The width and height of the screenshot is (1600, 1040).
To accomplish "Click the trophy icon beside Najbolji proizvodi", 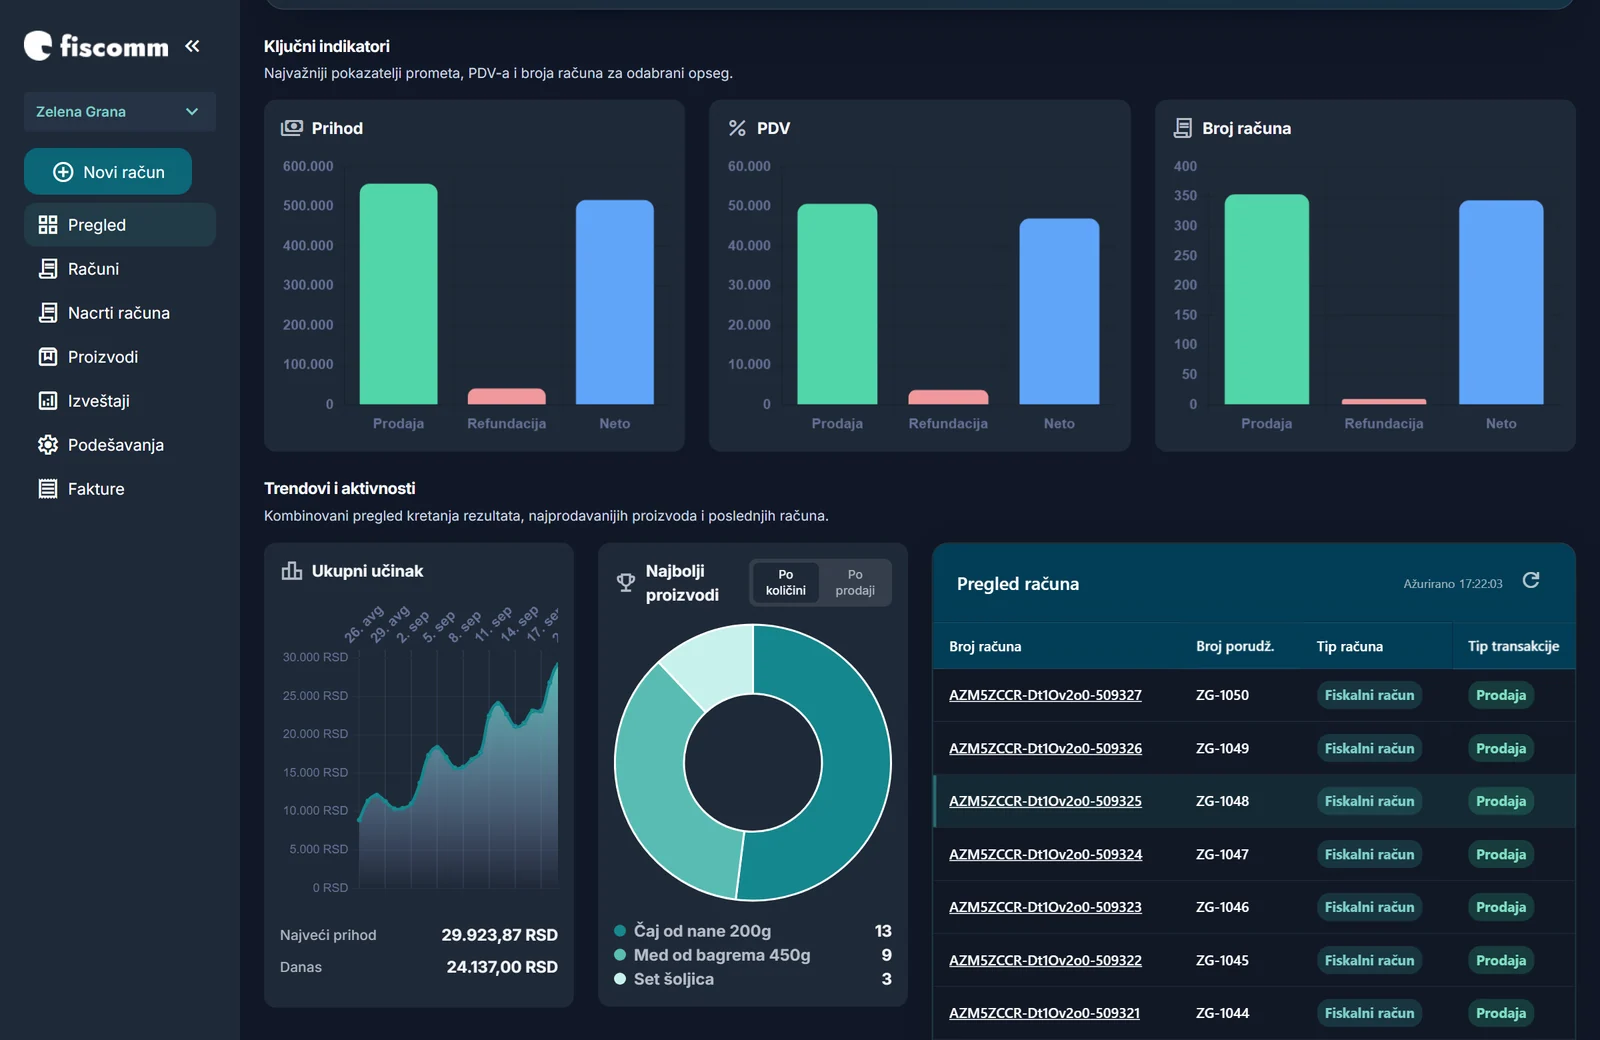I will pyautogui.click(x=626, y=583).
